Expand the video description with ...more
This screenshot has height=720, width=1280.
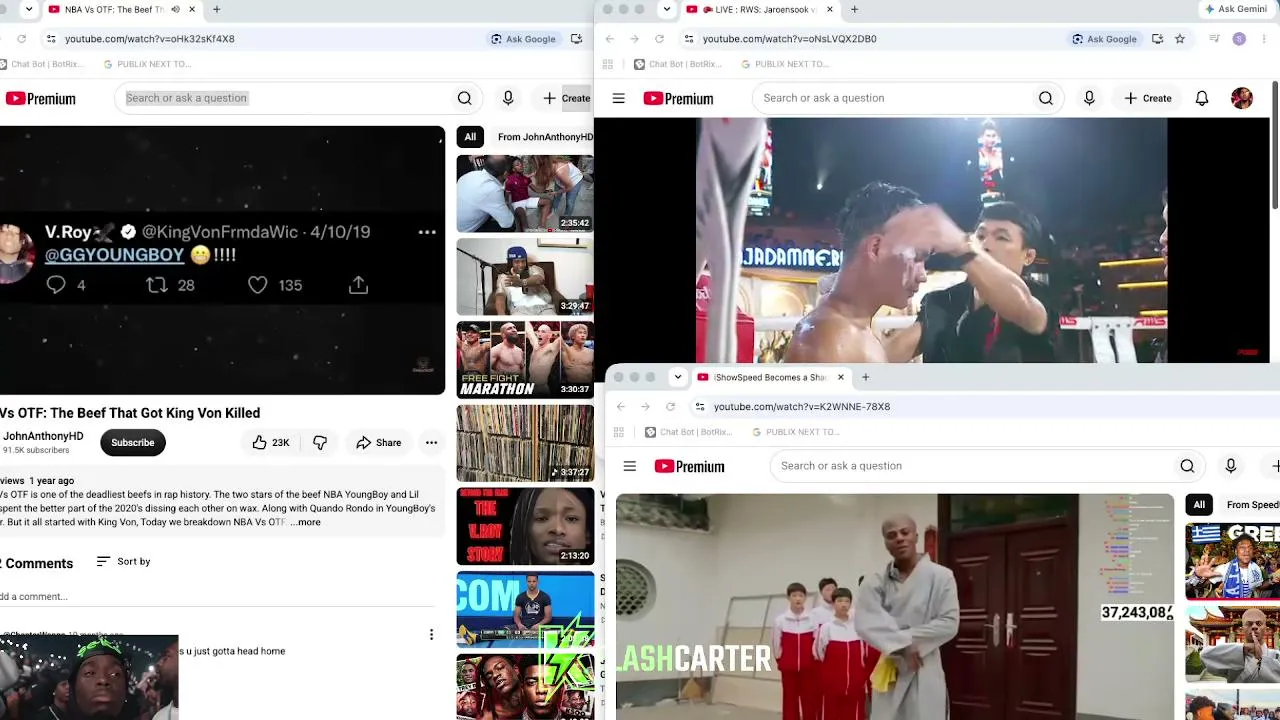click(x=306, y=522)
